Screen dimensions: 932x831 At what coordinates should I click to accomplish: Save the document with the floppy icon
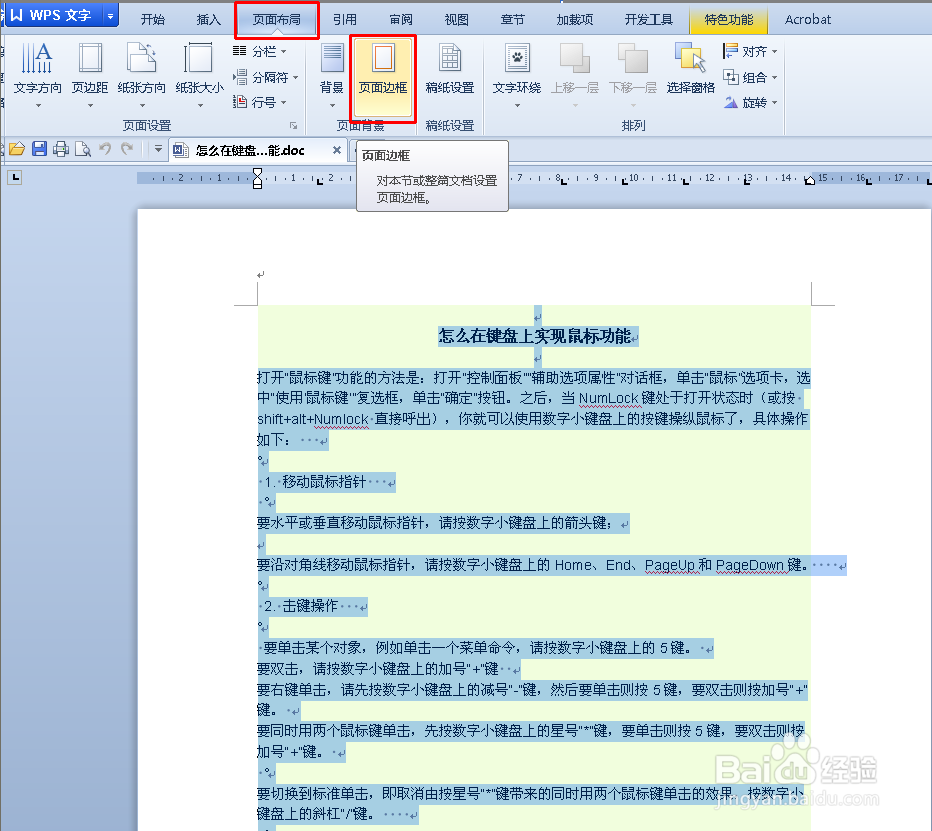coord(39,149)
